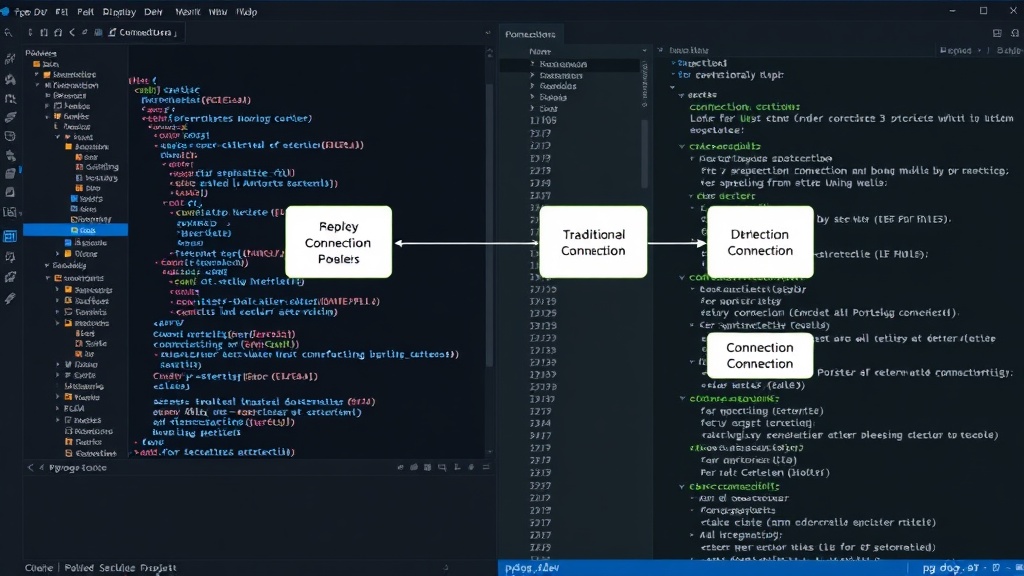Expand the first row under the Name column

pos(532,64)
